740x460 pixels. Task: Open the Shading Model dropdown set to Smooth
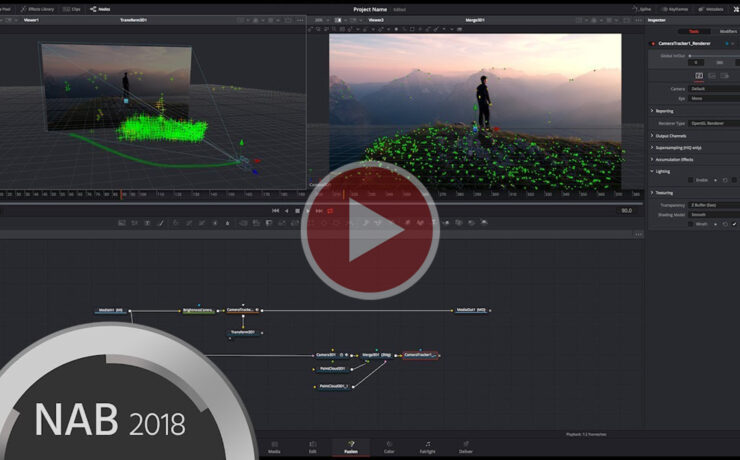click(714, 215)
